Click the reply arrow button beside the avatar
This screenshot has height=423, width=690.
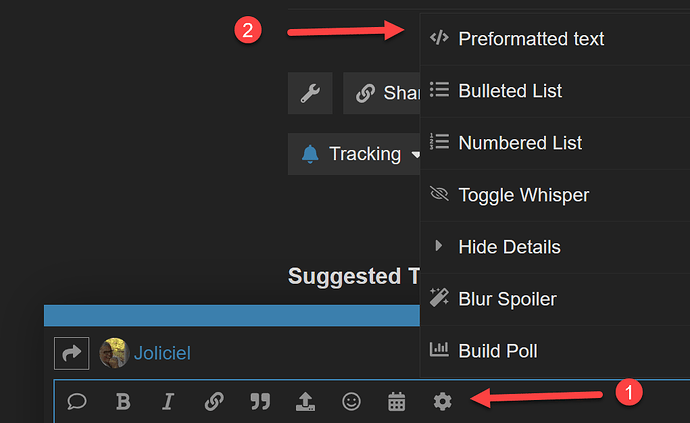[x=72, y=352]
